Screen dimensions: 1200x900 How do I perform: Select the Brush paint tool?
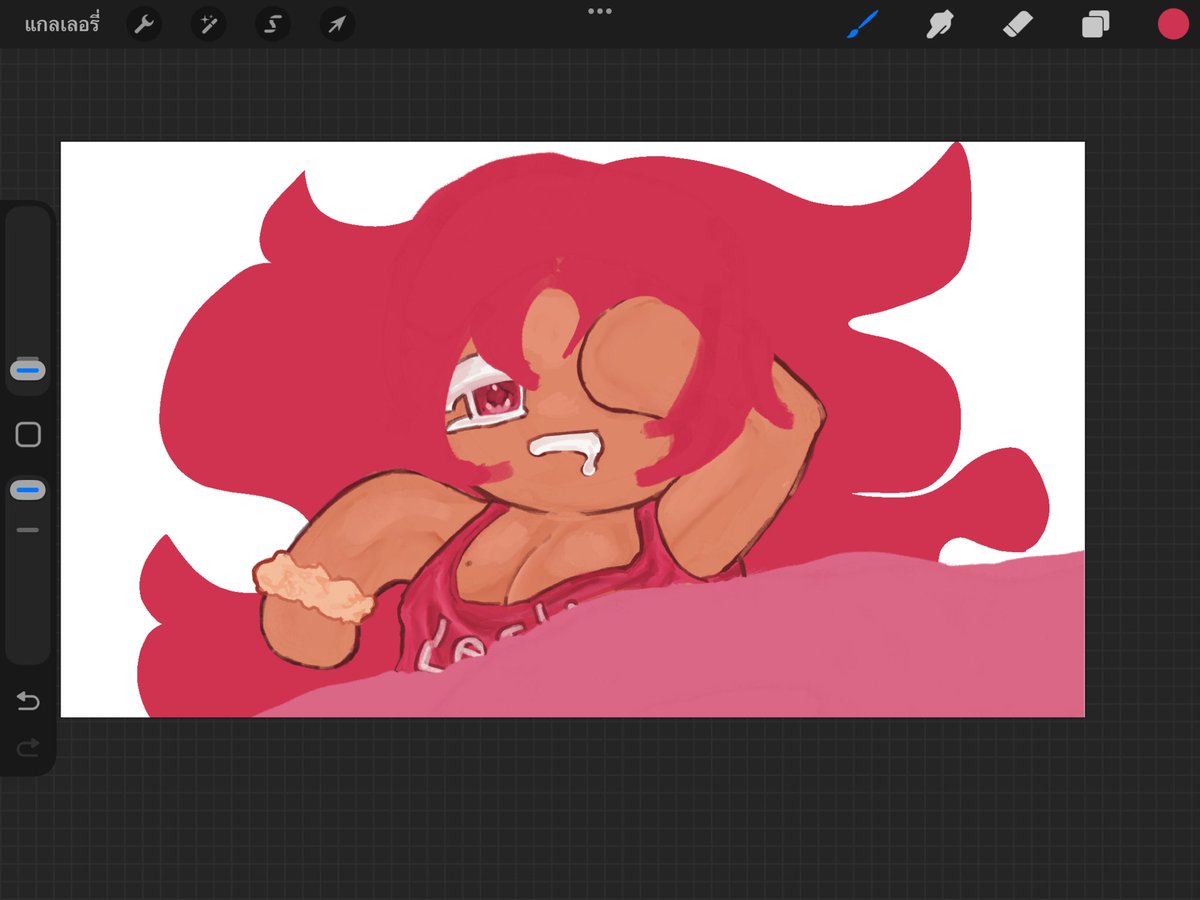[x=861, y=24]
